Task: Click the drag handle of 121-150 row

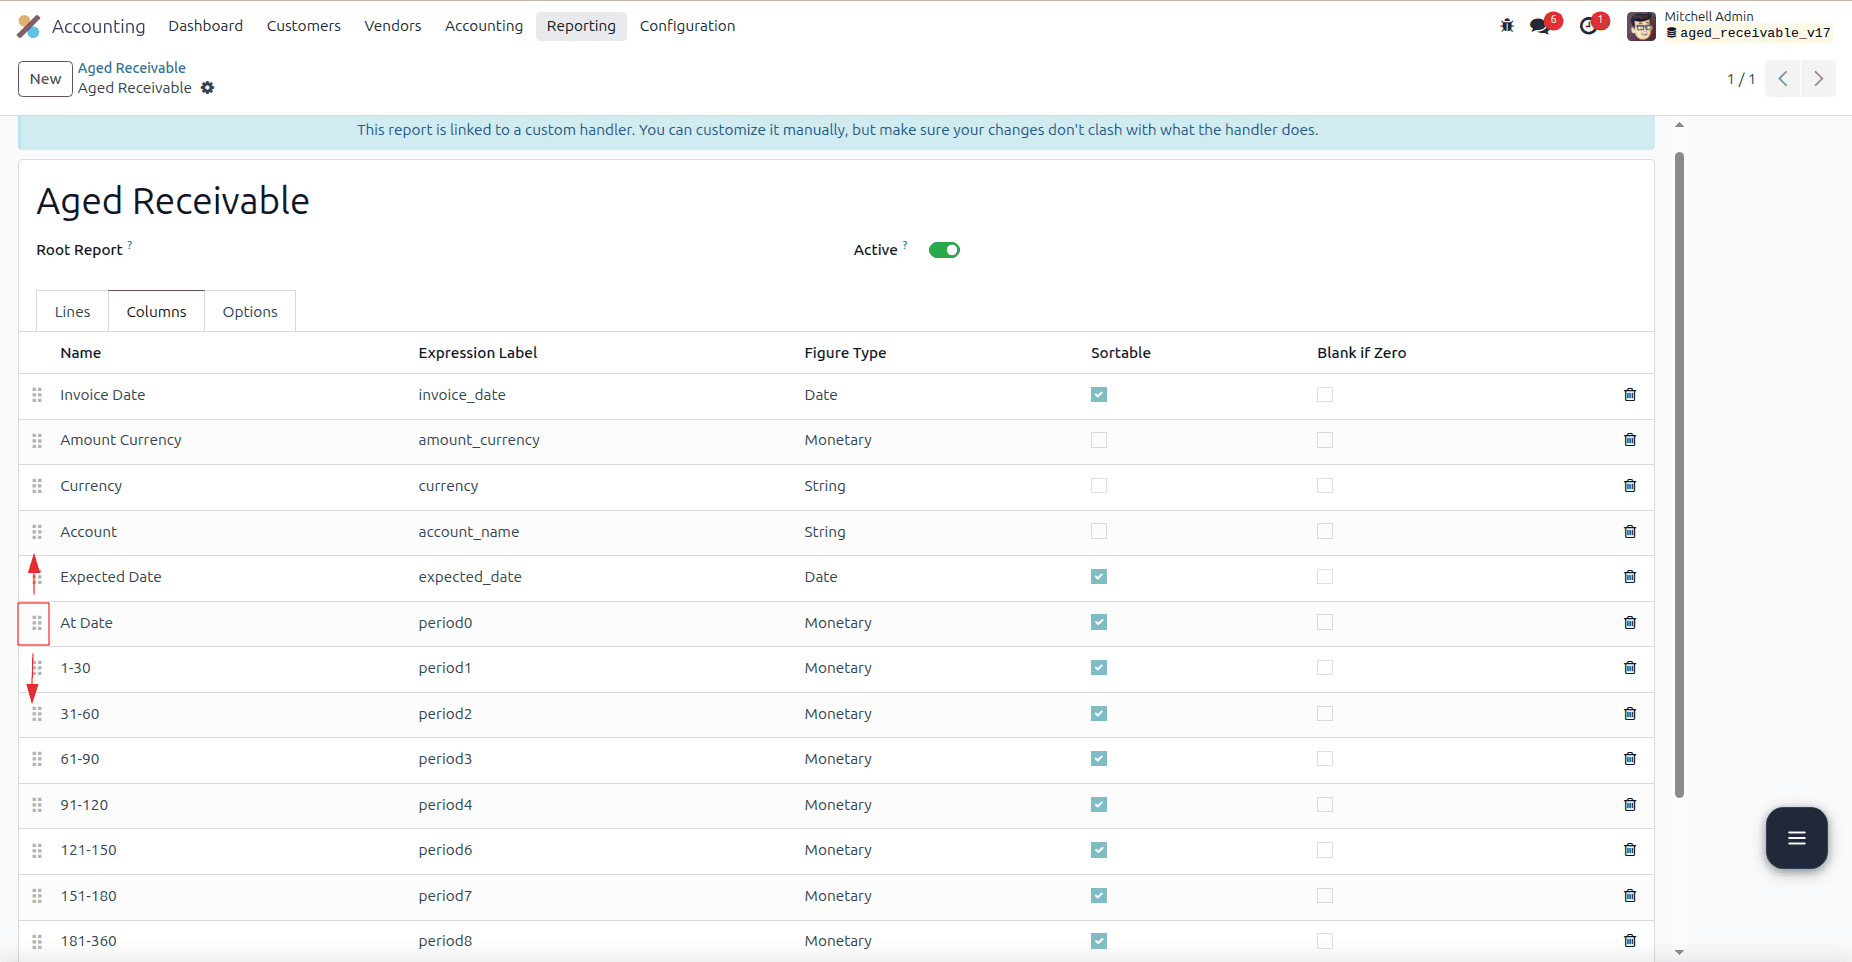Action: click(x=37, y=850)
